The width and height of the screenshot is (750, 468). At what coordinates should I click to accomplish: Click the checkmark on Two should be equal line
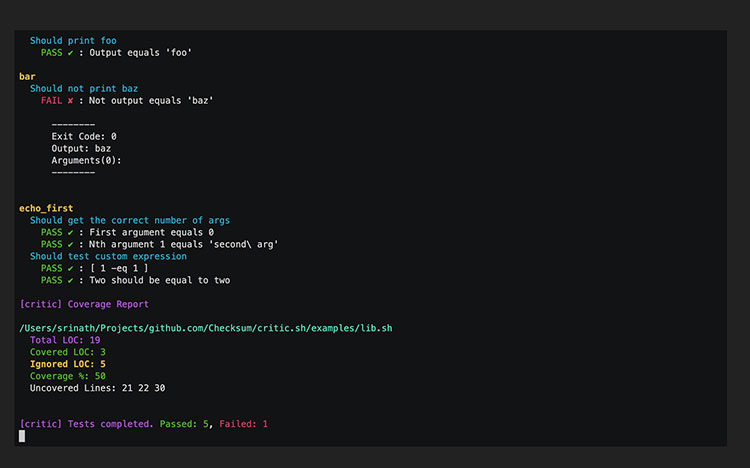(x=70, y=280)
